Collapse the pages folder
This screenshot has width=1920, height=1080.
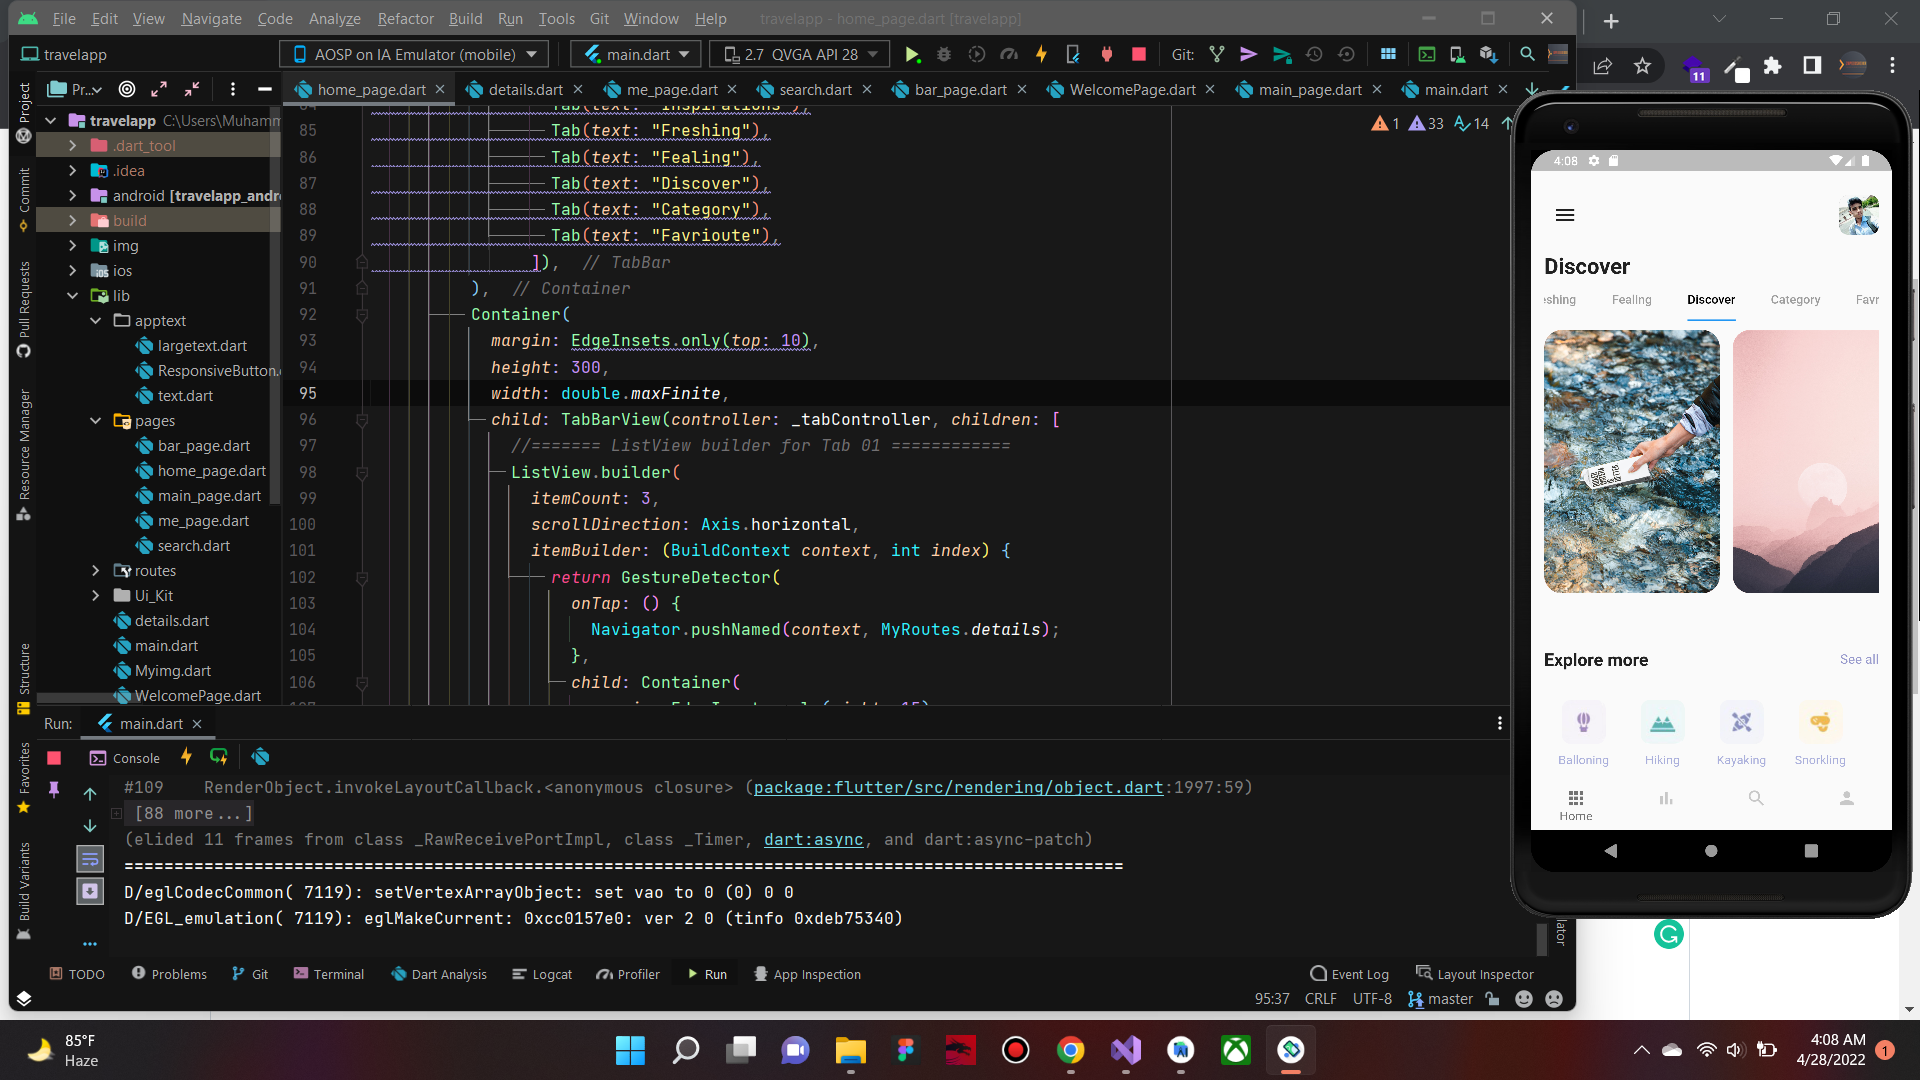tap(95, 421)
